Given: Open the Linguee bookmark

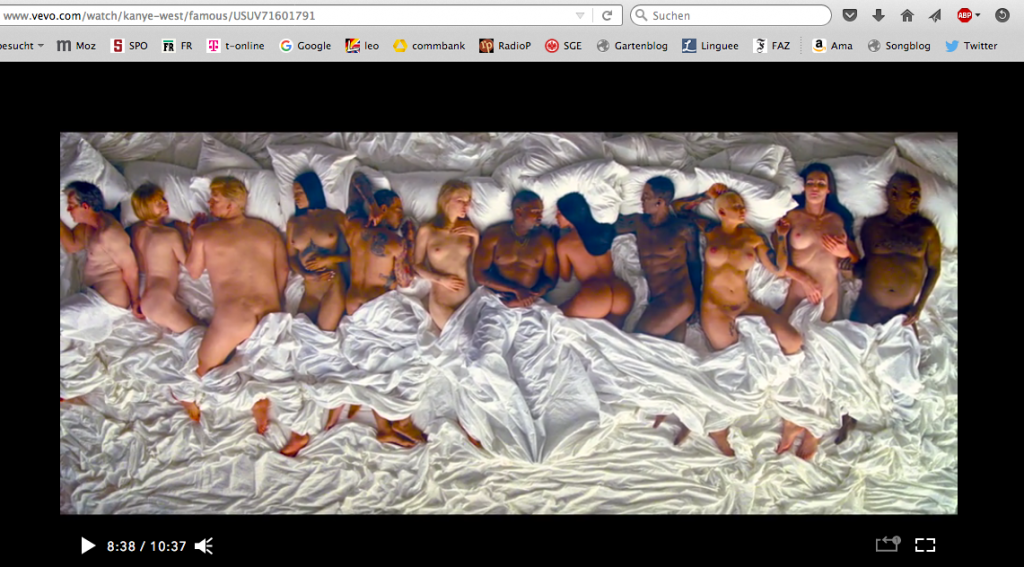Looking at the screenshot, I should tap(711, 46).
